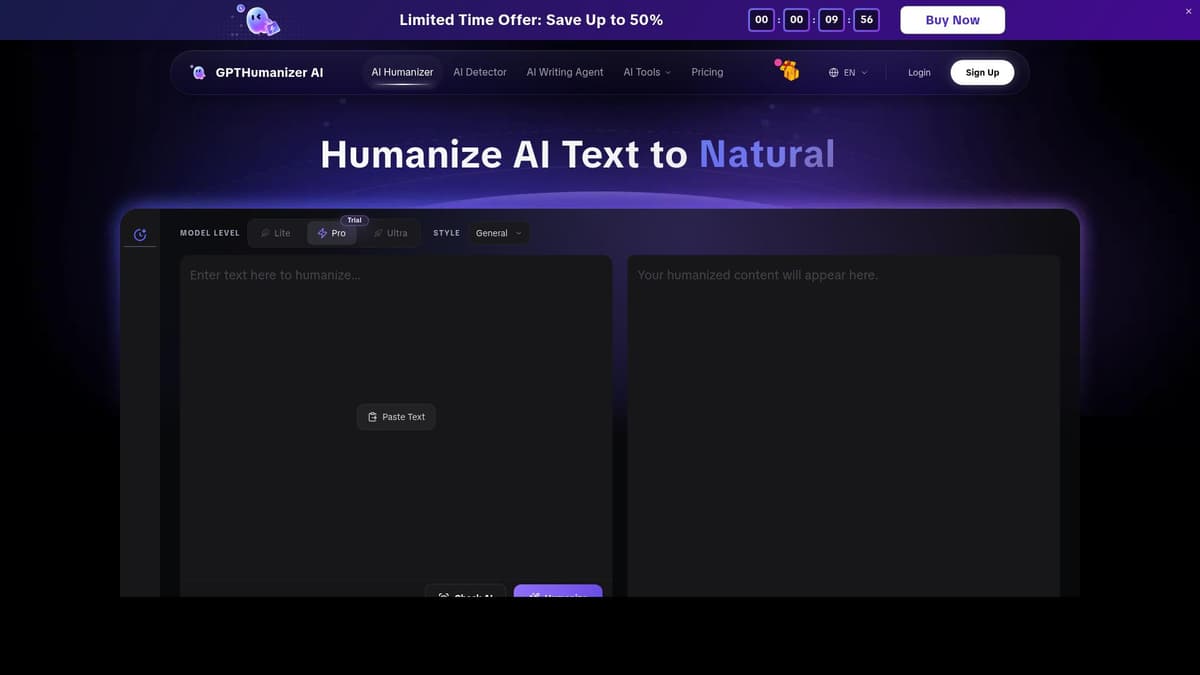Click the Lite model's quill icon
Viewport: 1200px width, 675px height.
point(262,232)
